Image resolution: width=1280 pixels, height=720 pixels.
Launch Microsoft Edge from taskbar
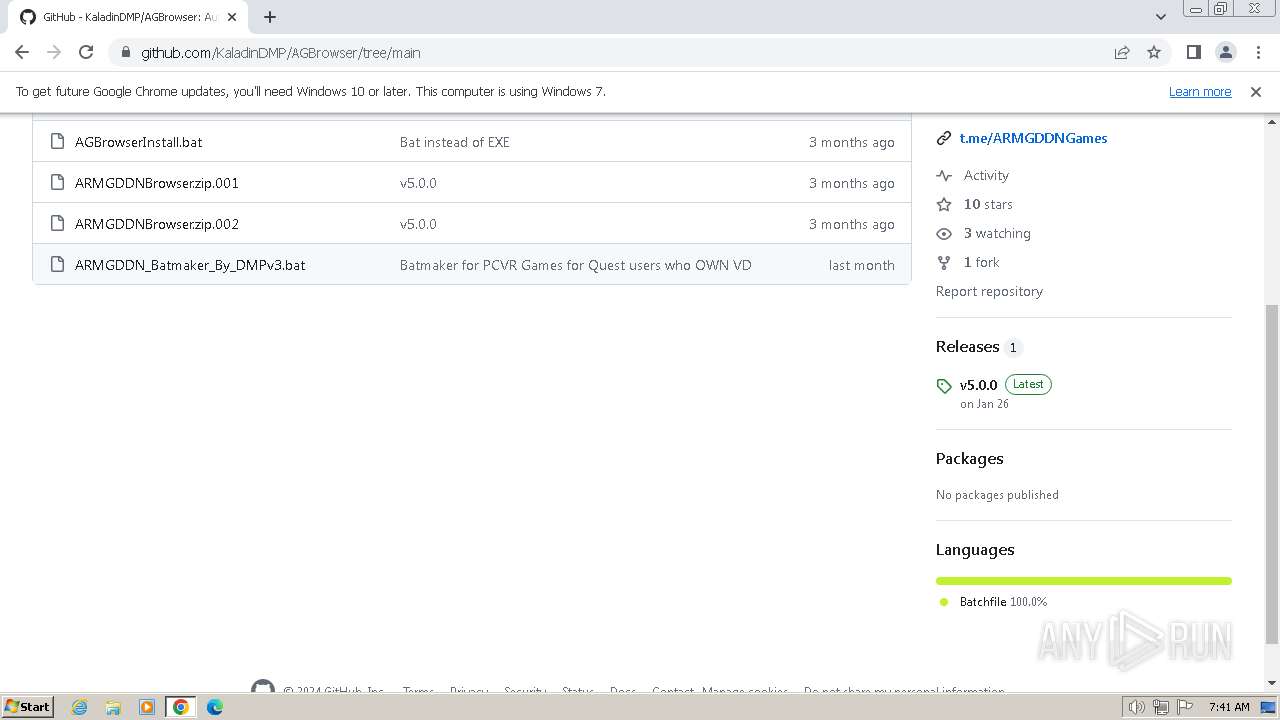[214, 706]
